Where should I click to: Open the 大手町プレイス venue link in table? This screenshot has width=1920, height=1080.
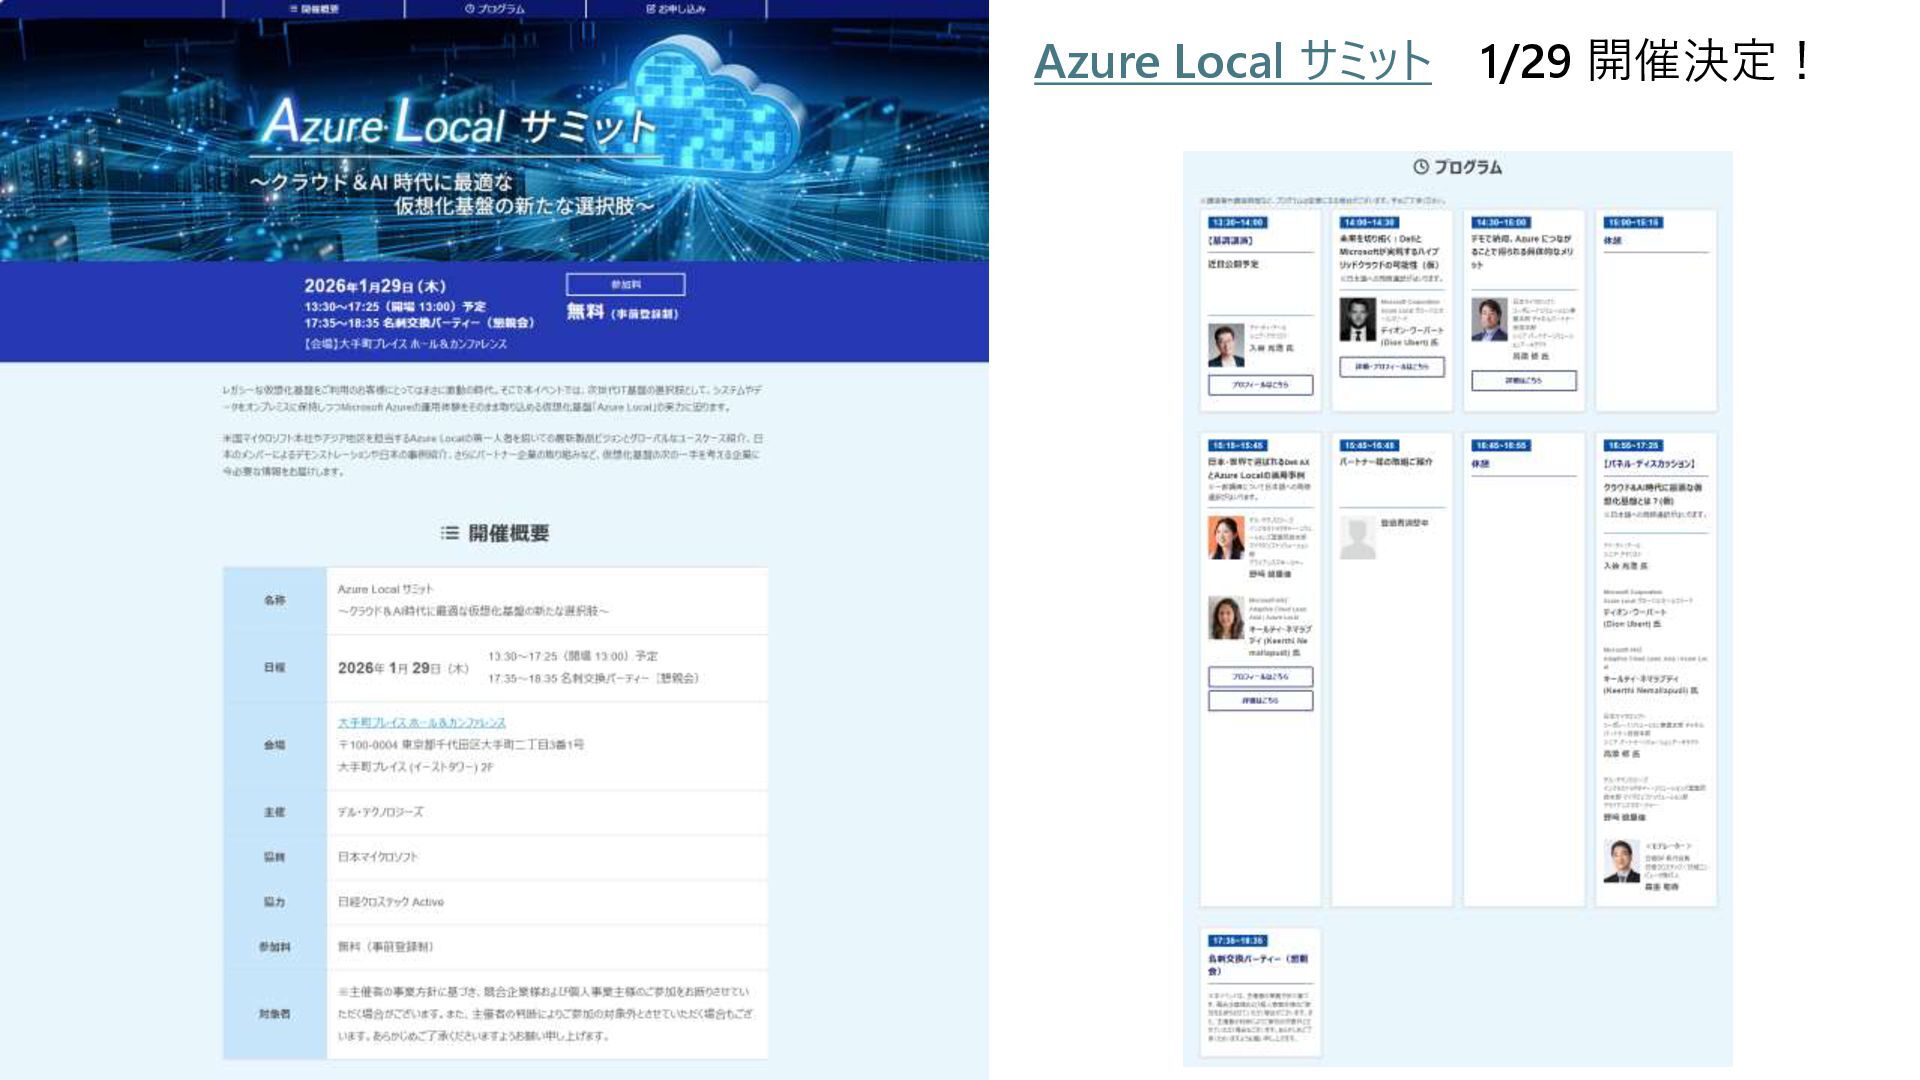(421, 722)
